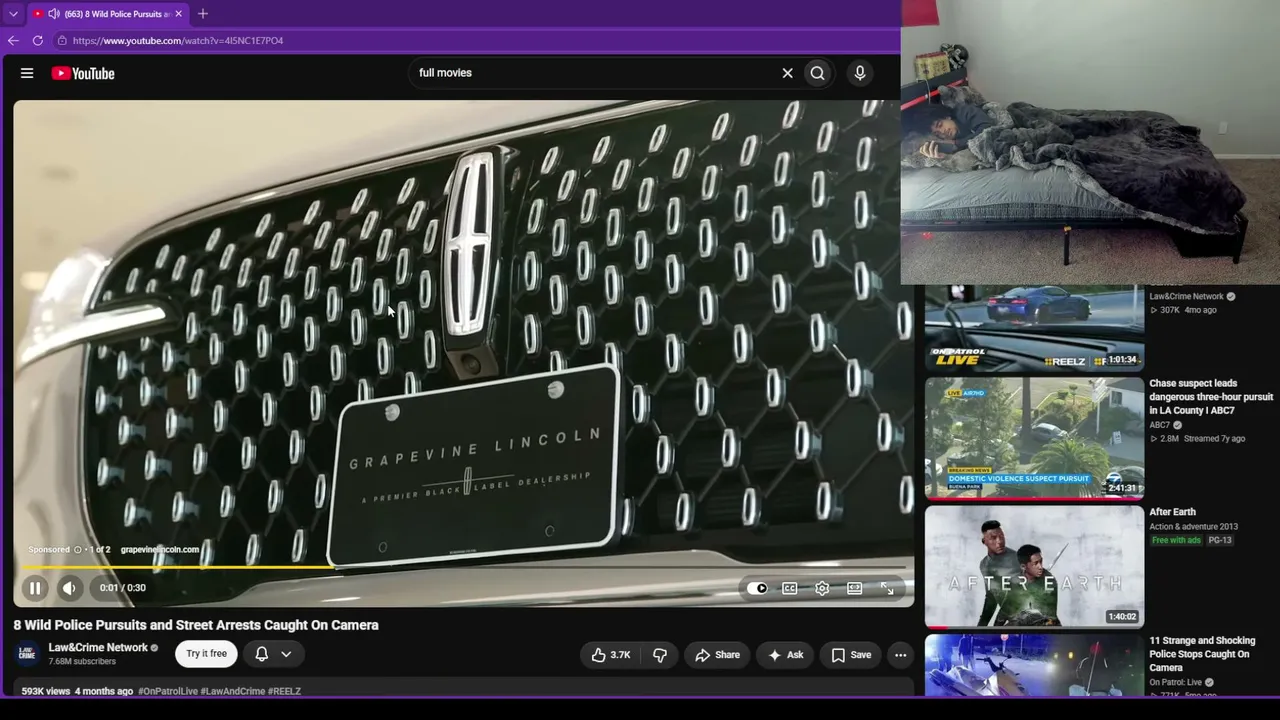This screenshot has width=1280, height=720.
Task: Open the 'Chase suspect leads dangerous three-hour pursuit' title
Action: (x=1211, y=397)
